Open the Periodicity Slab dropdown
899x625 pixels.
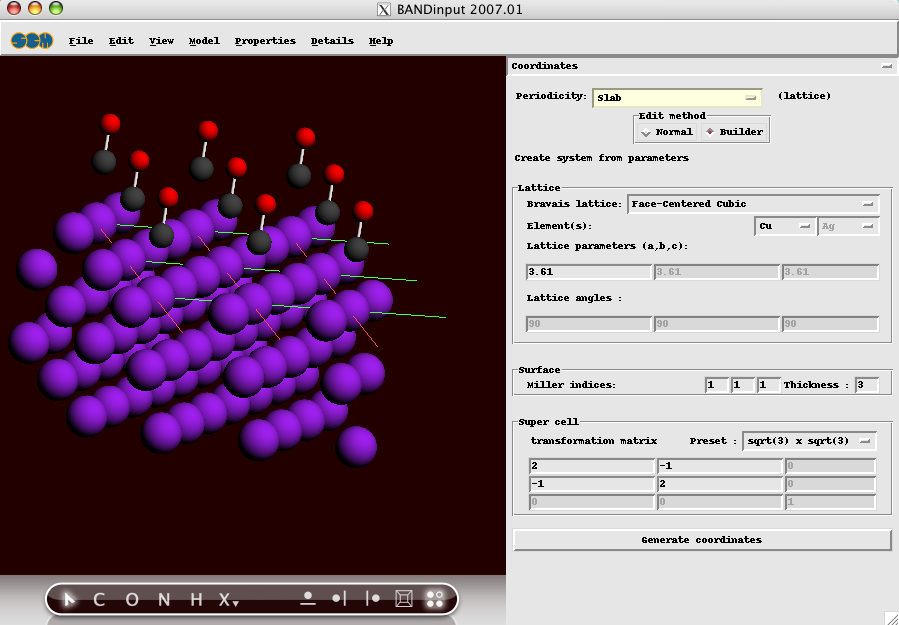pos(678,97)
